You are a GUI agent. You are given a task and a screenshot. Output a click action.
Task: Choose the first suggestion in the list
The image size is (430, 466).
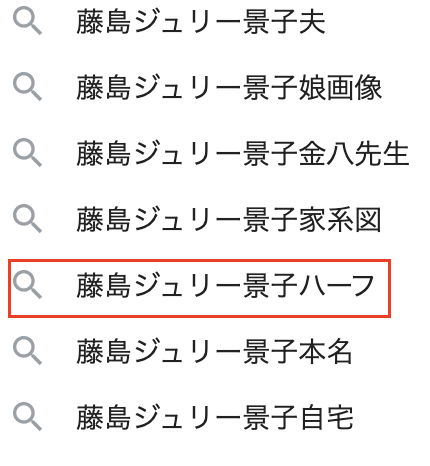(201, 22)
